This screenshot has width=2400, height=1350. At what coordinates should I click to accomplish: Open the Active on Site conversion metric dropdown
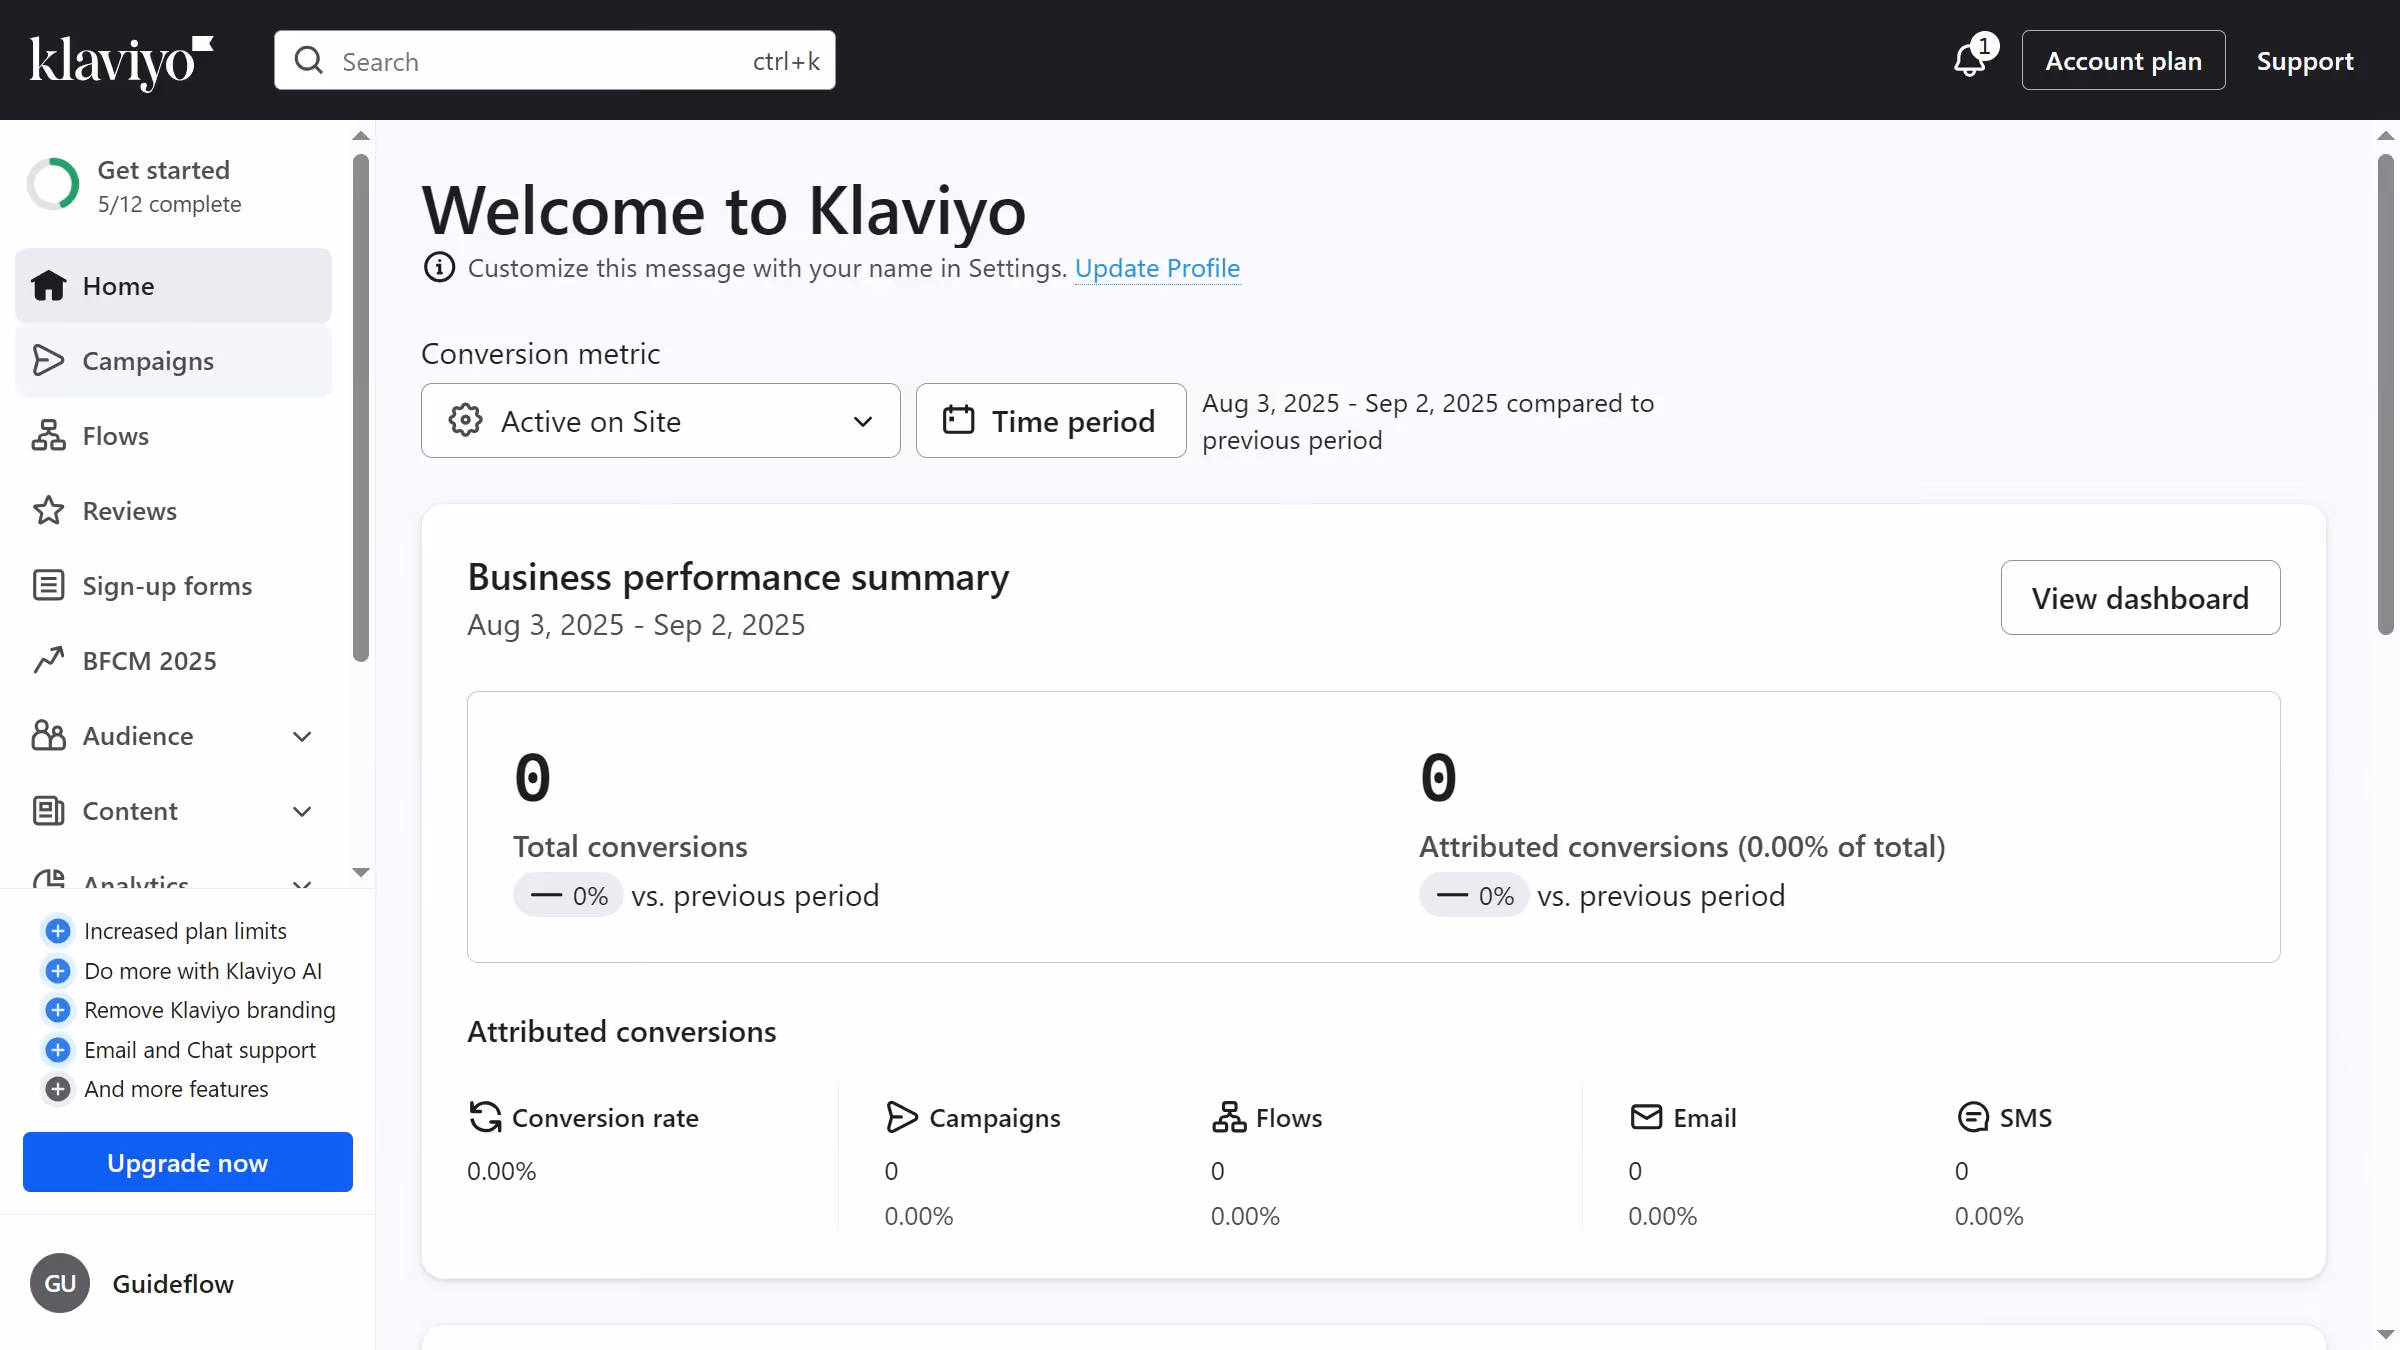click(660, 421)
